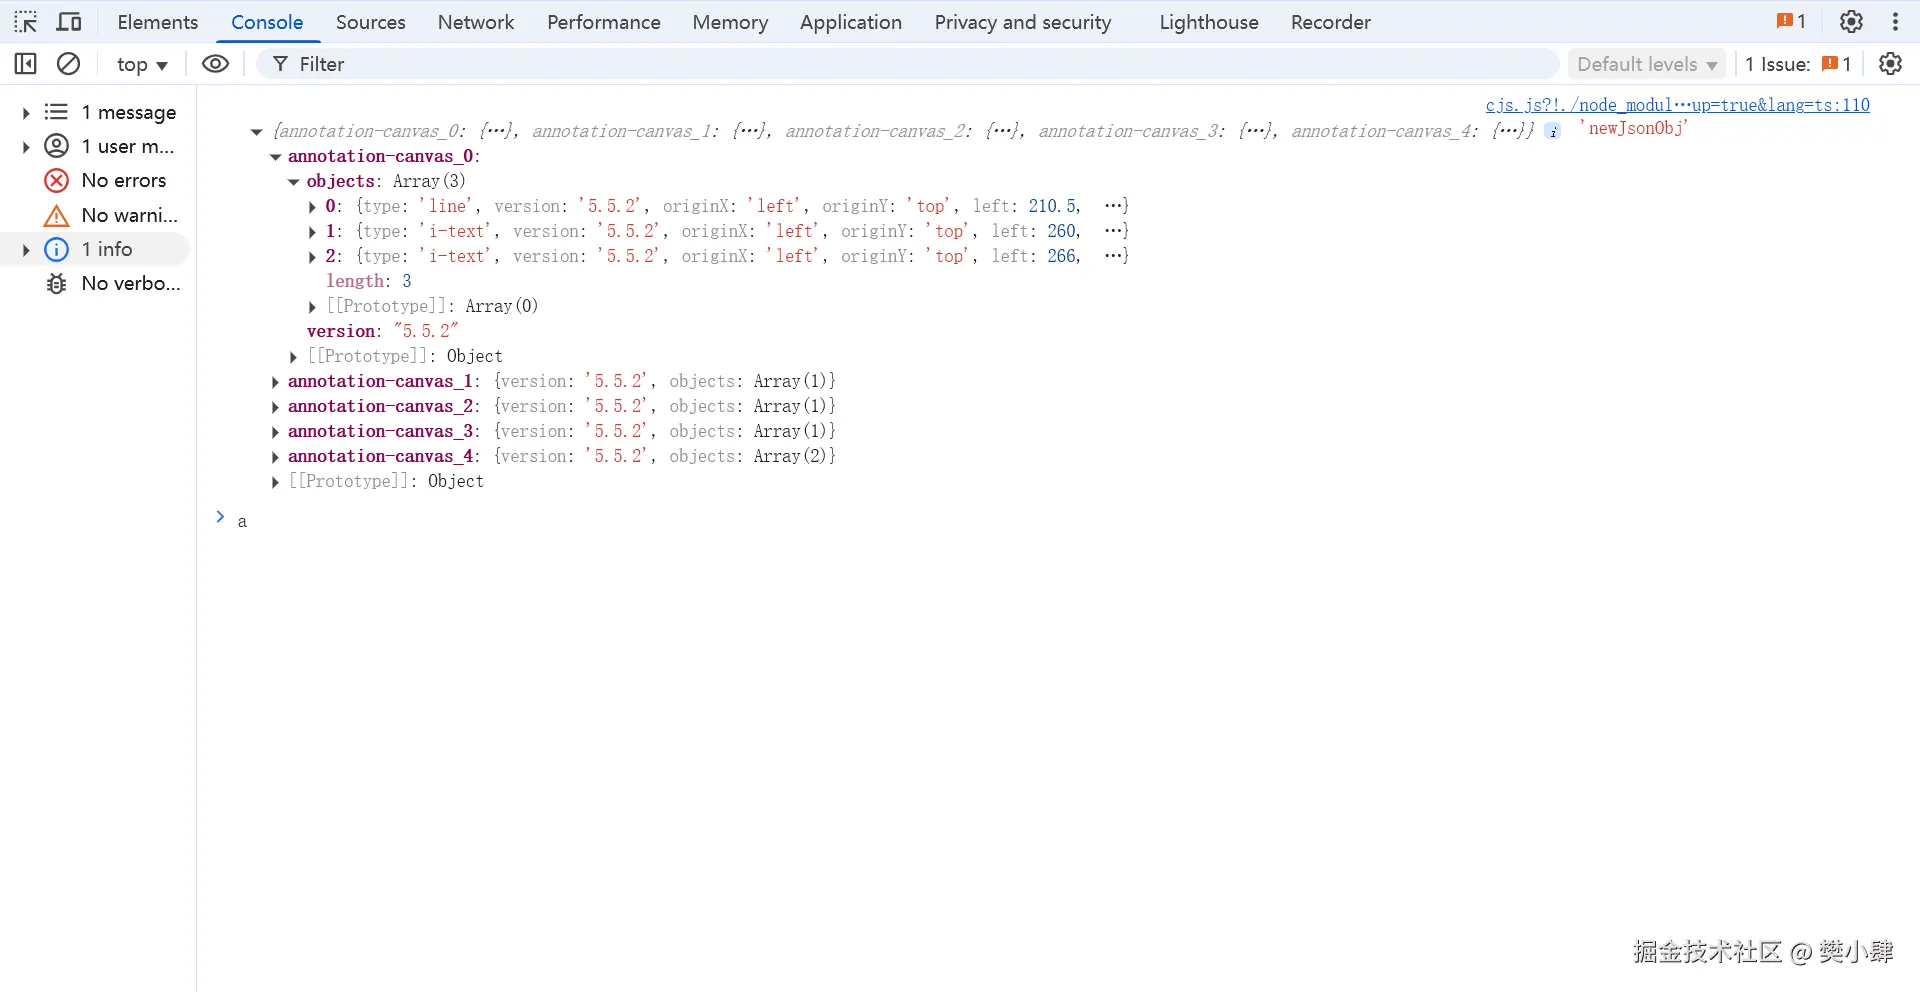Image resolution: width=1920 pixels, height=992 pixels.
Task: Click the length: 3 property
Action: click(369, 281)
